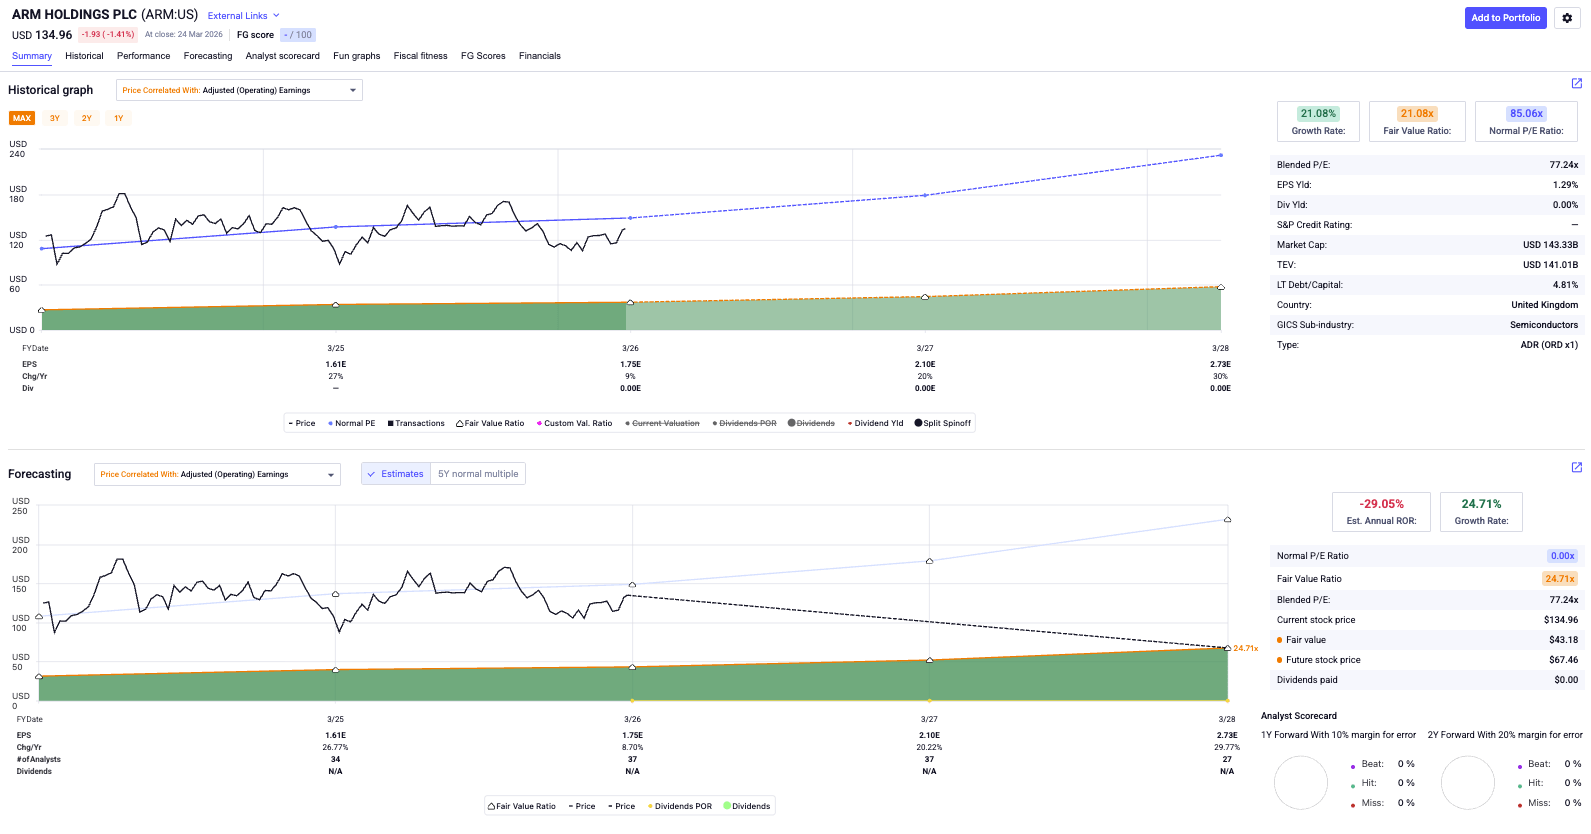Toggle Fair Value Ratio in forecasting legend
Viewport: 1591px width, 834px height.
point(522,806)
